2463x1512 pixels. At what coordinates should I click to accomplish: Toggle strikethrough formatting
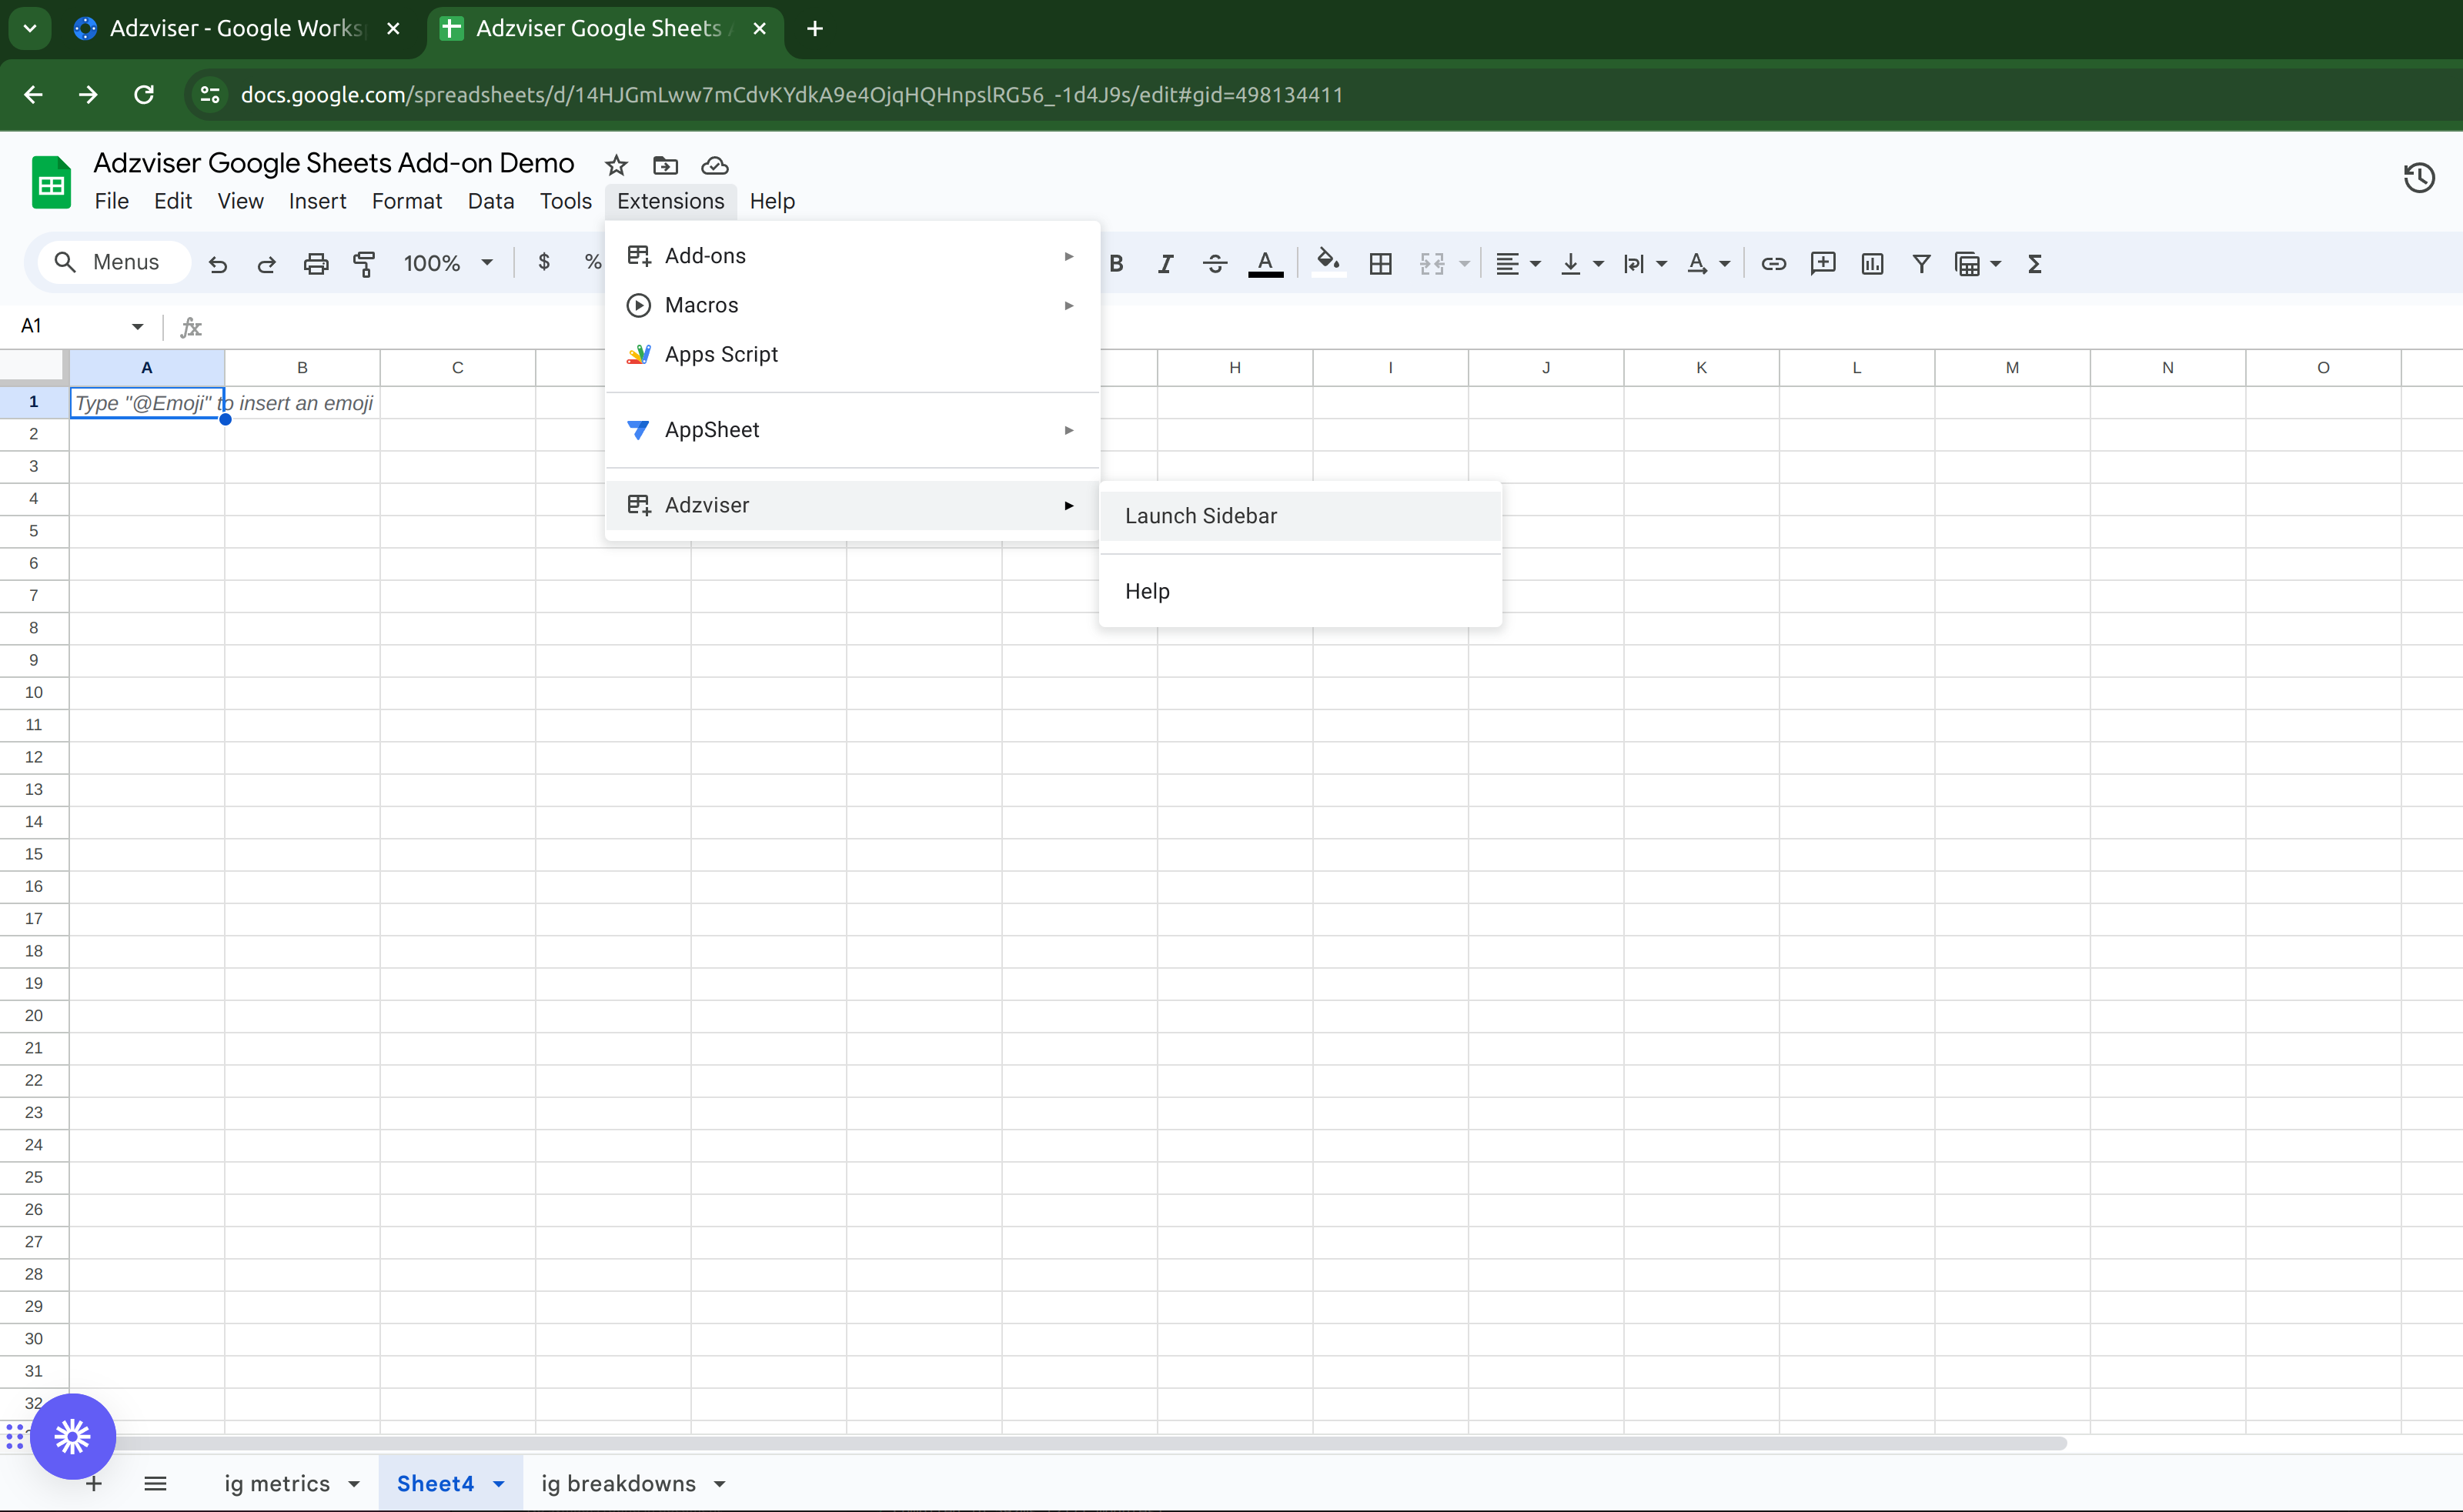(x=1214, y=263)
